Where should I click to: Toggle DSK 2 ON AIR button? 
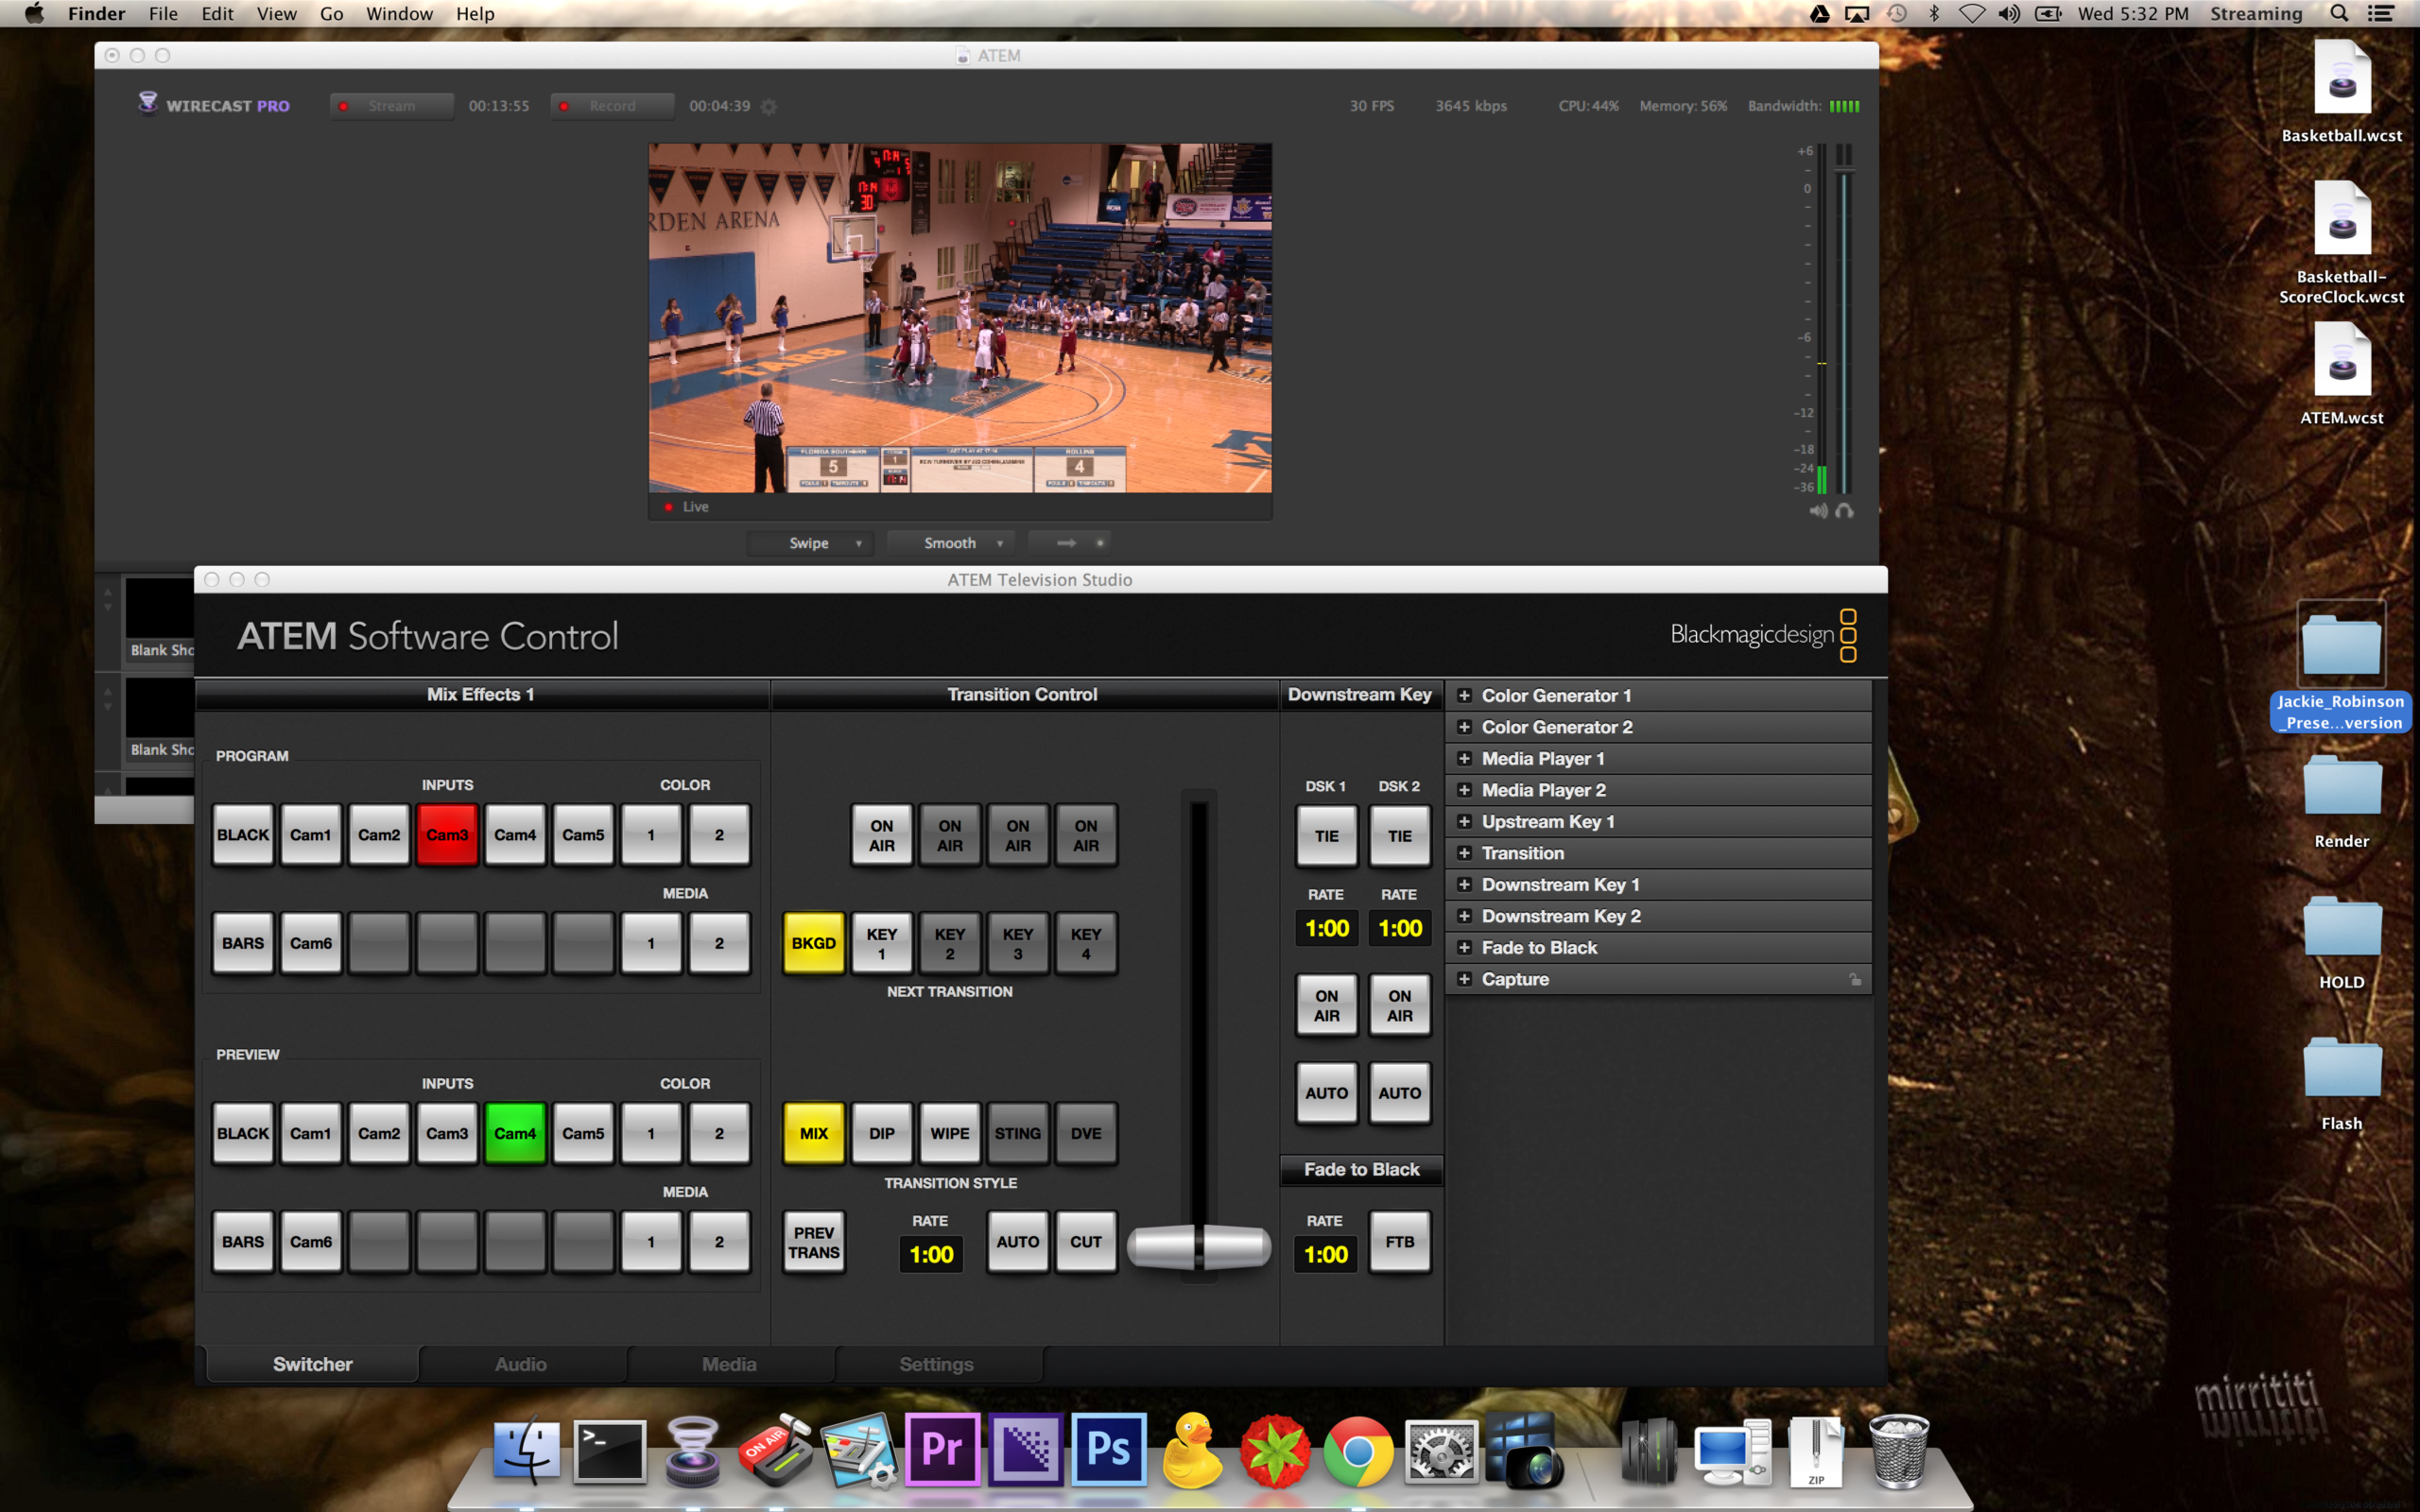pyautogui.click(x=1399, y=1005)
